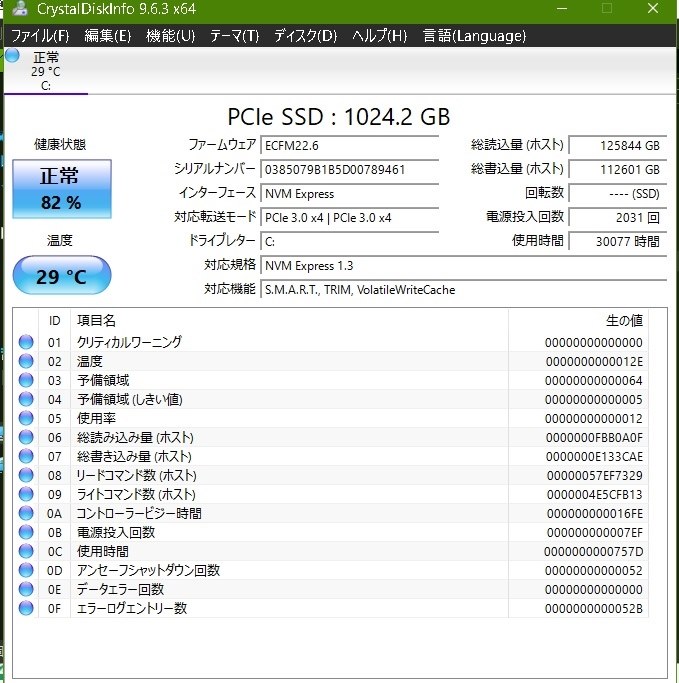Open the 編集(E) menu
The width and height of the screenshot is (679, 683).
click(108, 36)
